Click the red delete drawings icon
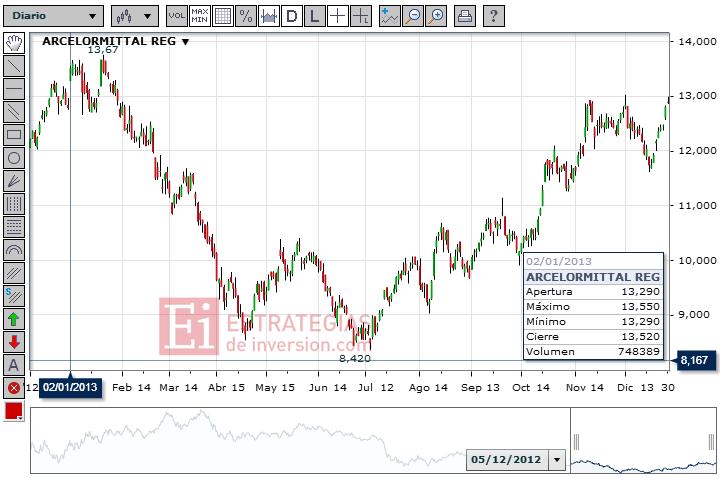This screenshot has width=720, height=478. pos(14,388)
